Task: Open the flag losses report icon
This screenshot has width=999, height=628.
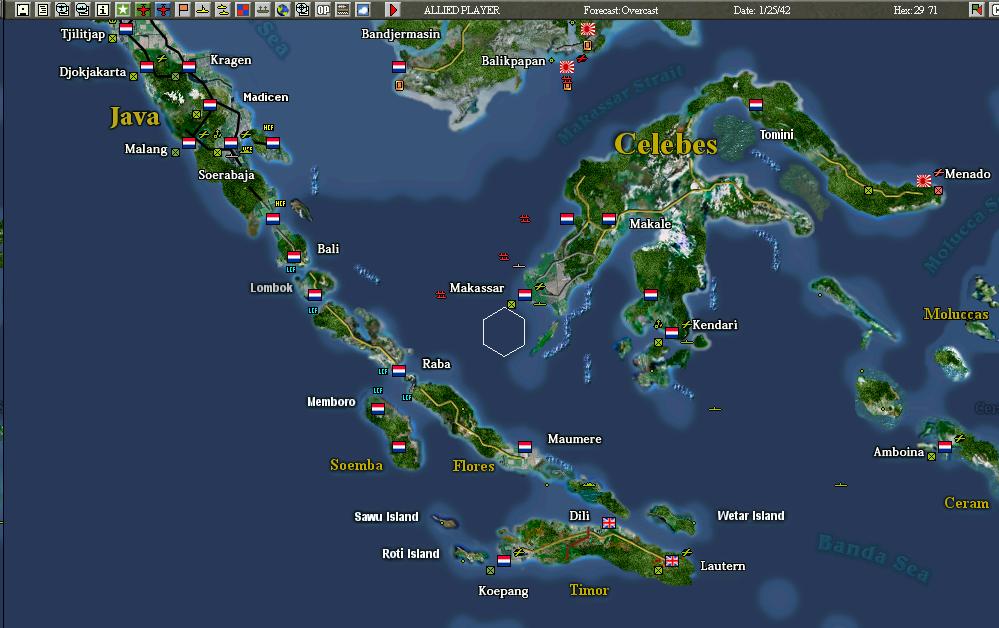Action: point(181,8)
